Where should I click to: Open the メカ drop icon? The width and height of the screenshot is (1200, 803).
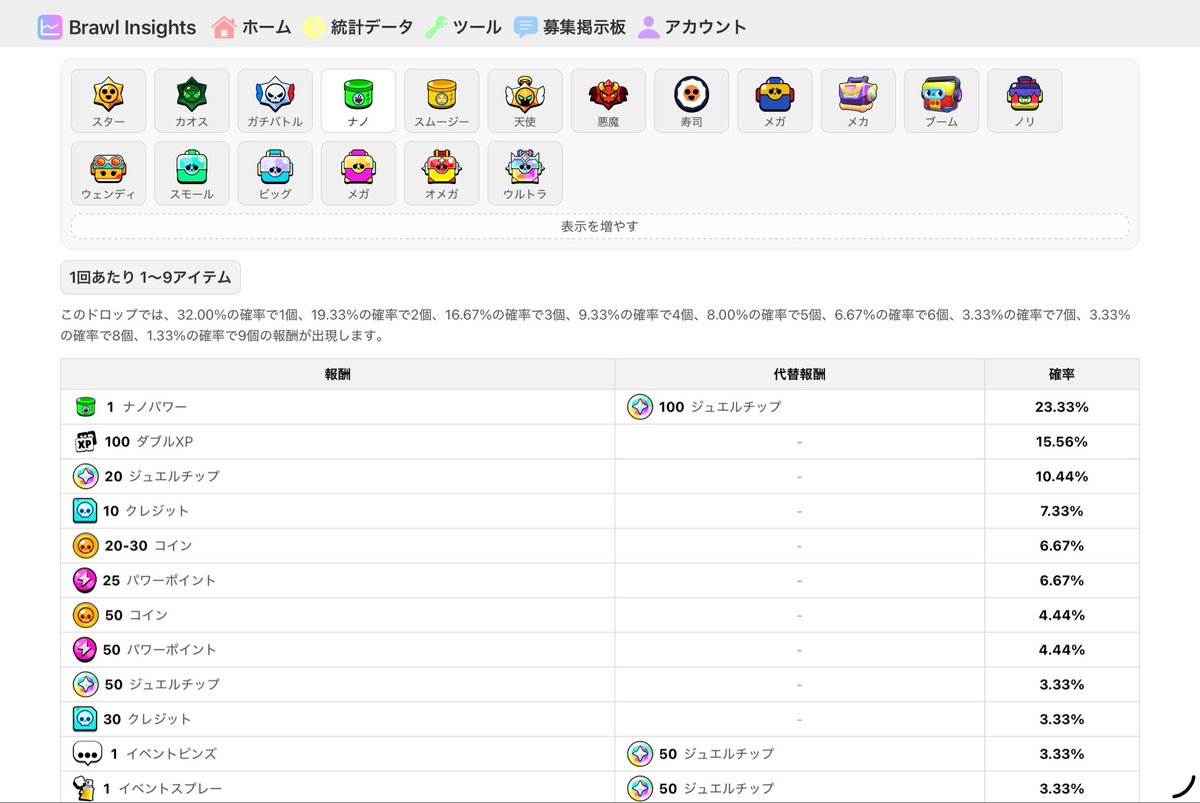point(858,100)
